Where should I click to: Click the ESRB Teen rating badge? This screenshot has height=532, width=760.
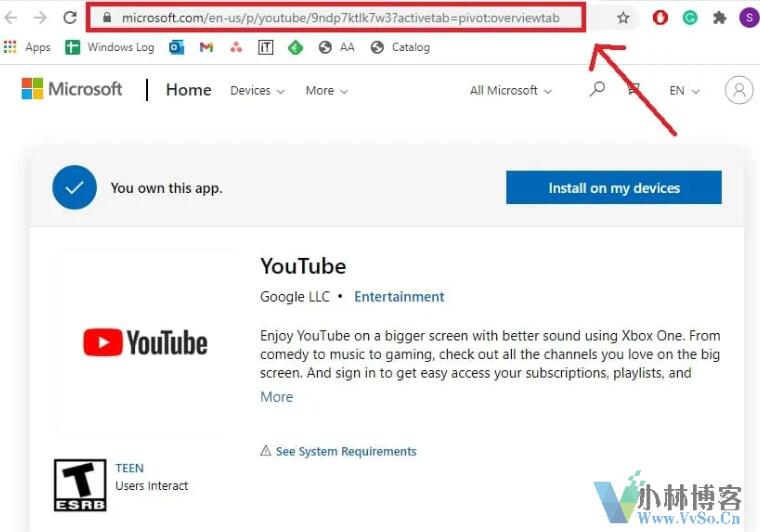[80, 485]
